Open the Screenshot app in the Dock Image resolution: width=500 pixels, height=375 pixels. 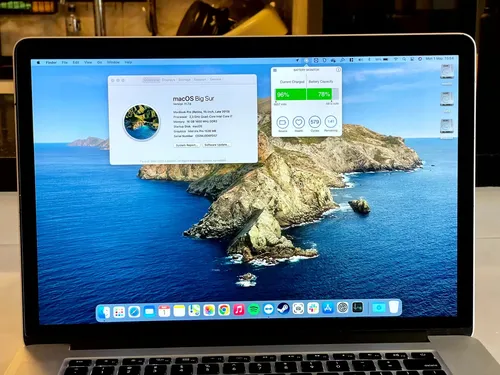pyautogui.click(x=298, y=309)
